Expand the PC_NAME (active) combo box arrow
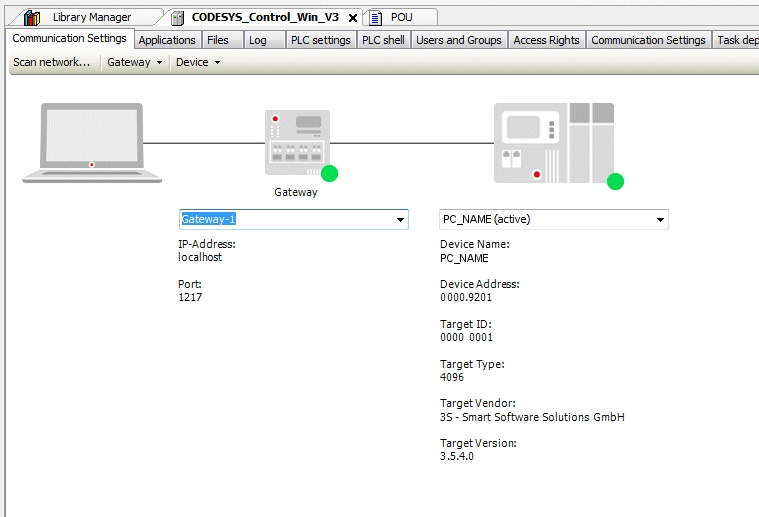759x517 pixels. tap(660, 220)
